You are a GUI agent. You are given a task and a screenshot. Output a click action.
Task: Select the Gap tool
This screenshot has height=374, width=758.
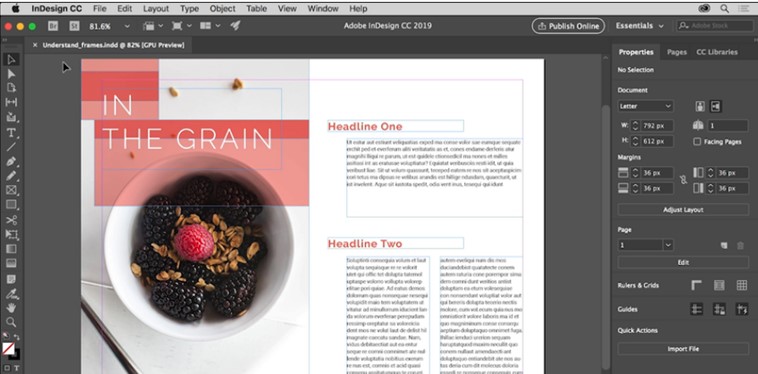(x=12, y=102)
